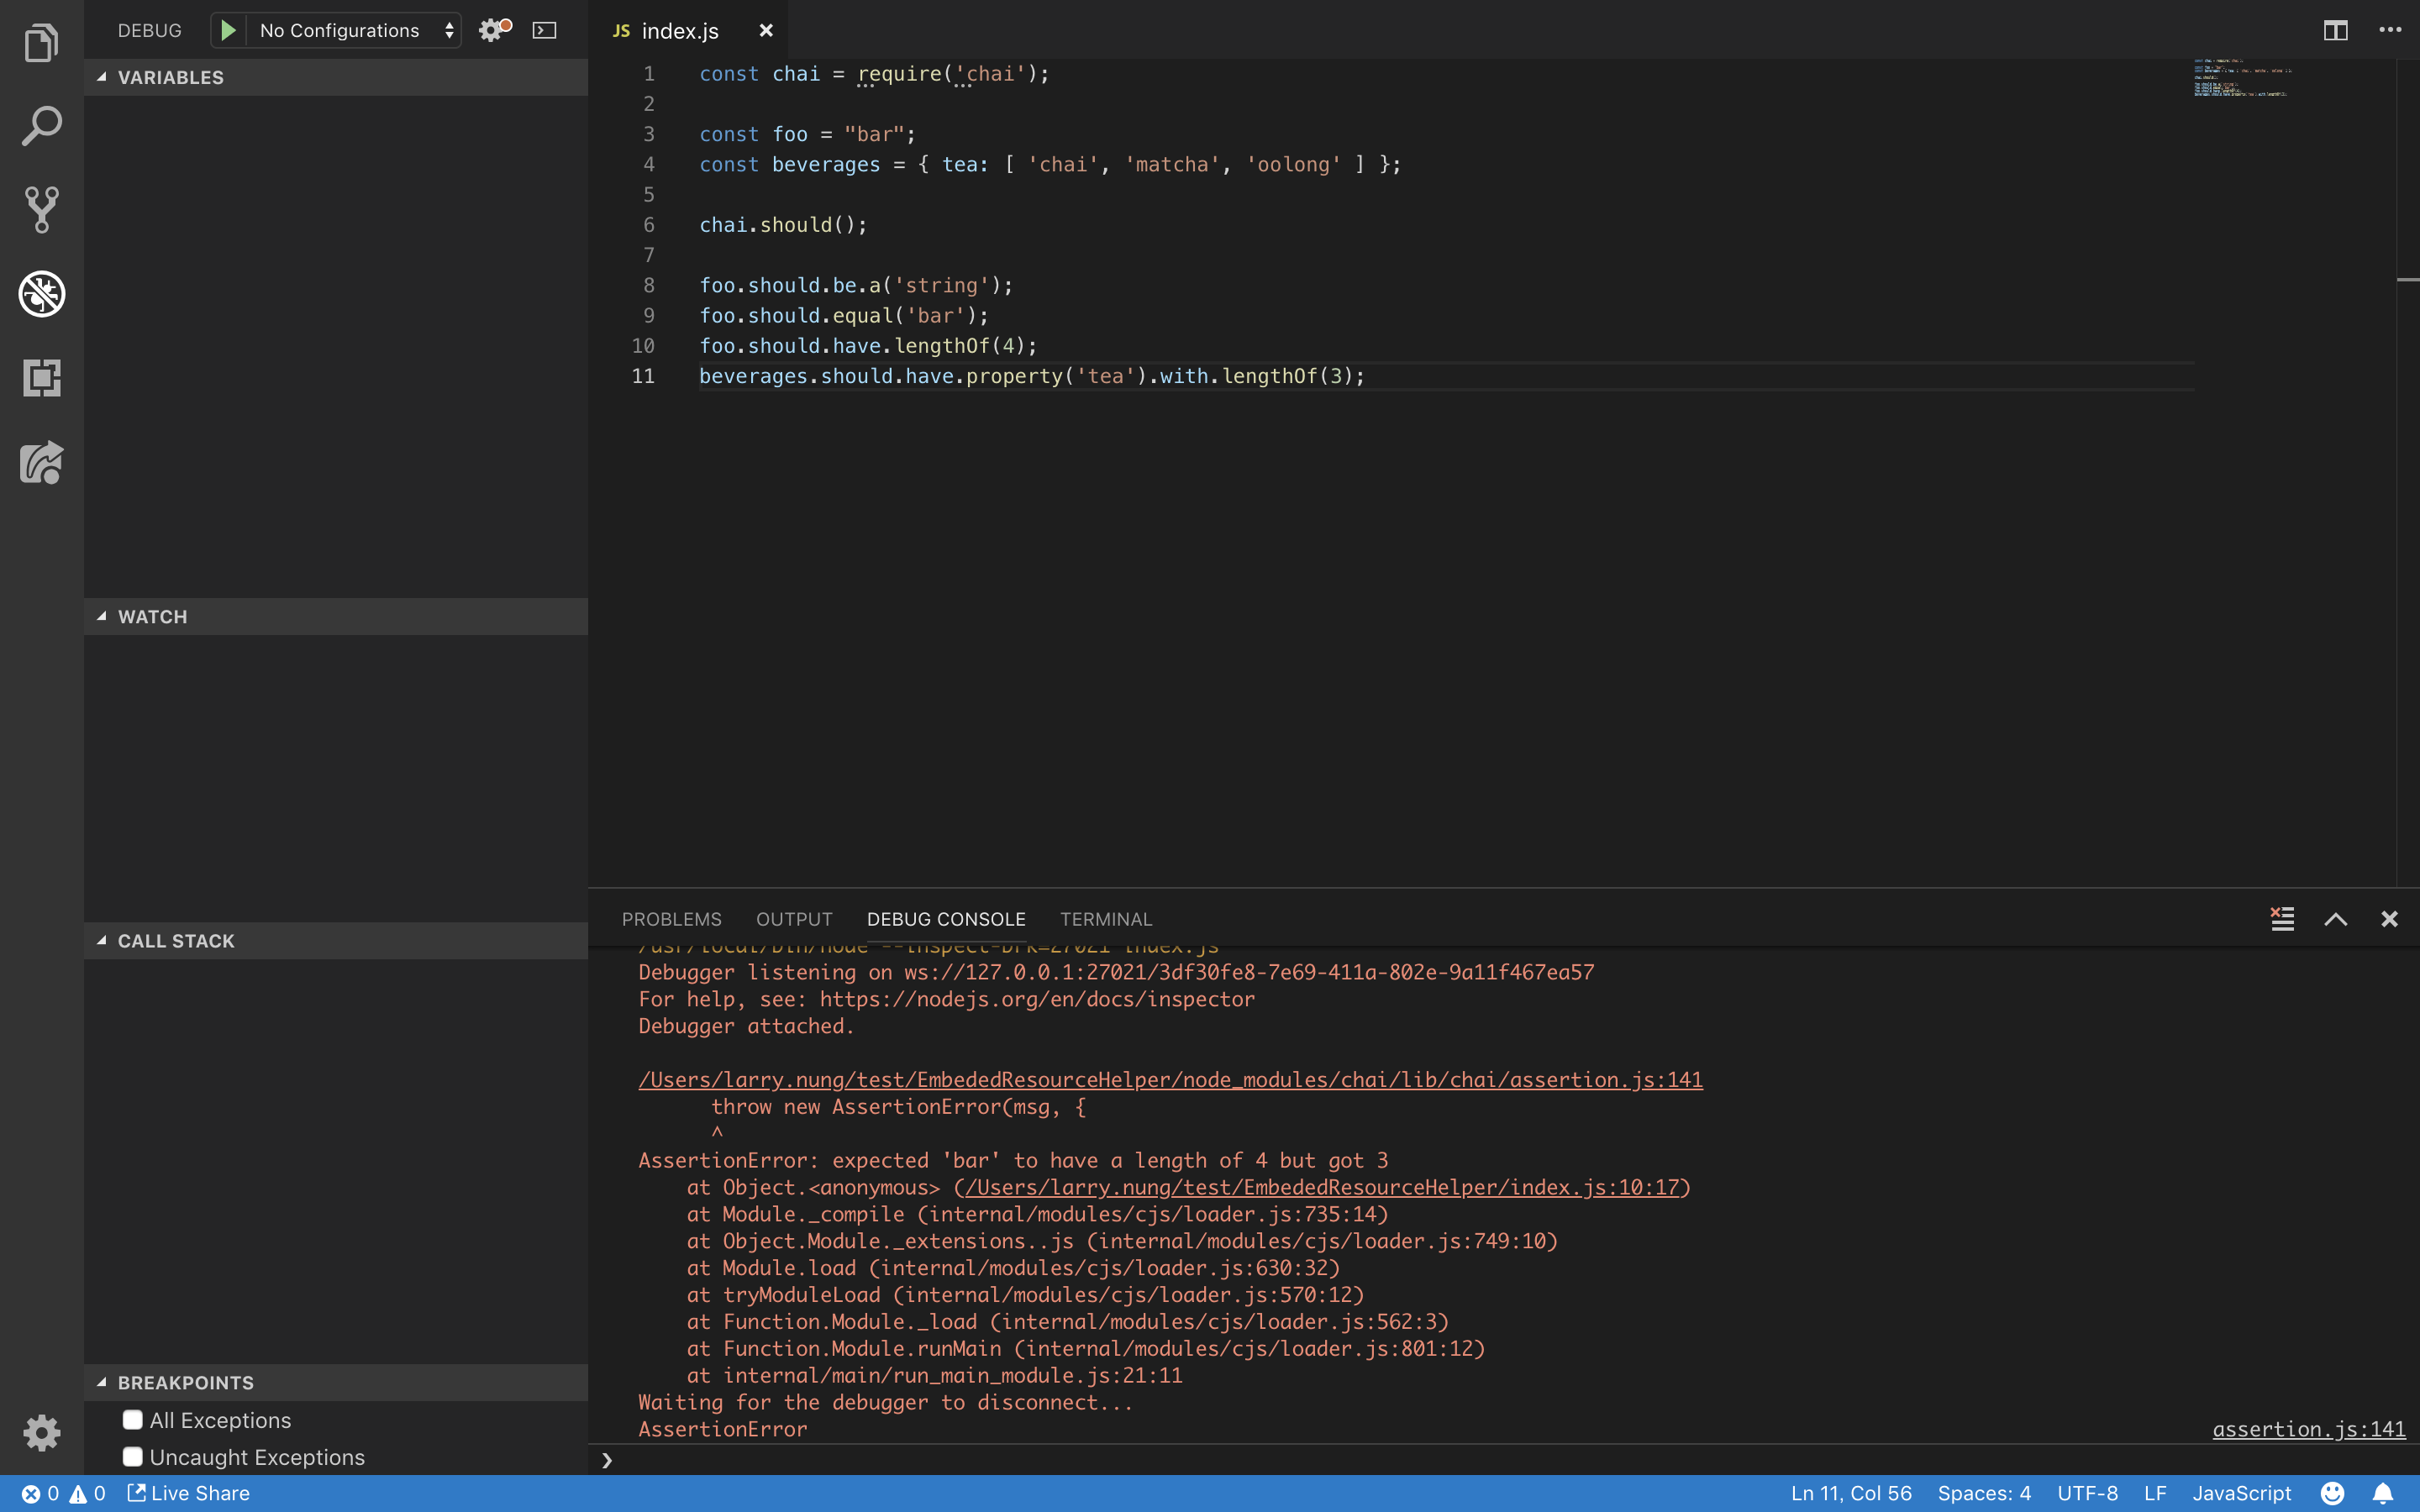Change language mode JavaScript
This screenshot has height=1512, width=2420.
tap(2241, 1493)
